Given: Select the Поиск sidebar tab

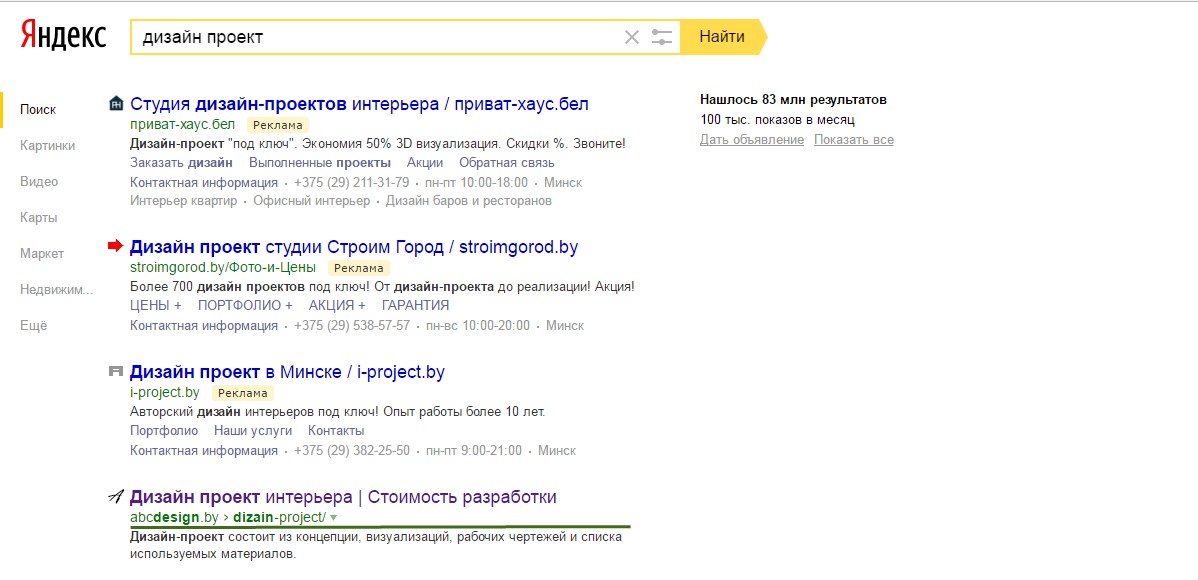Looking at the screenshot, I should (x=37, y=109).
